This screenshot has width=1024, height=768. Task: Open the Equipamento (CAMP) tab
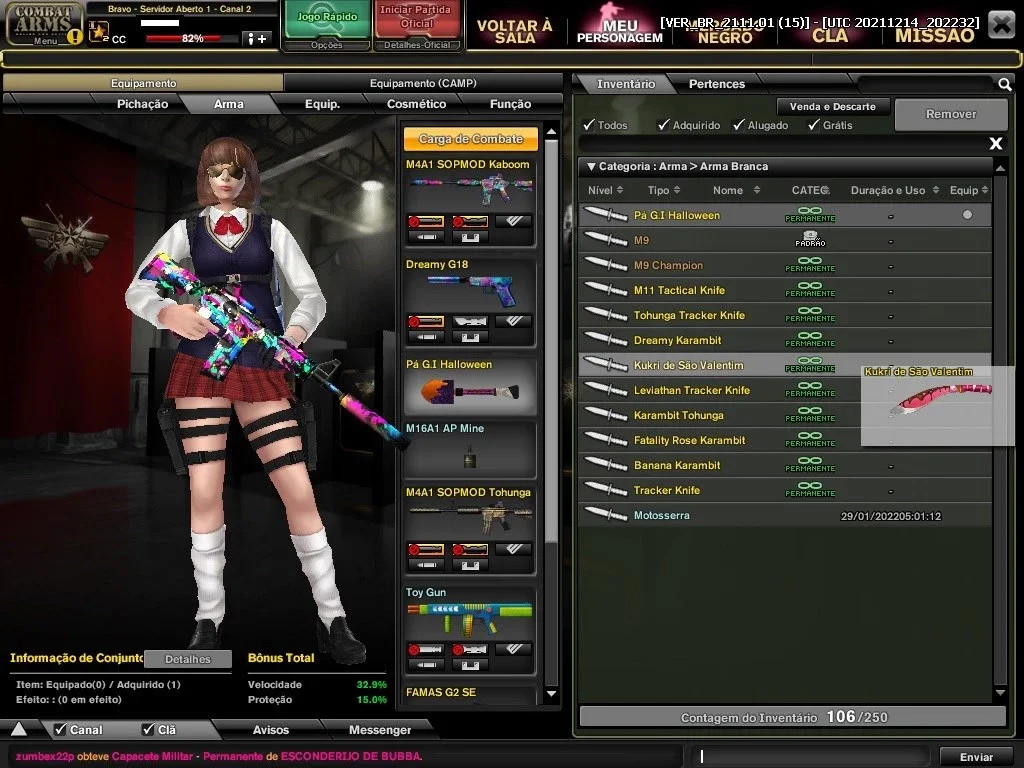pyautogui.click(x=423, y=83)
